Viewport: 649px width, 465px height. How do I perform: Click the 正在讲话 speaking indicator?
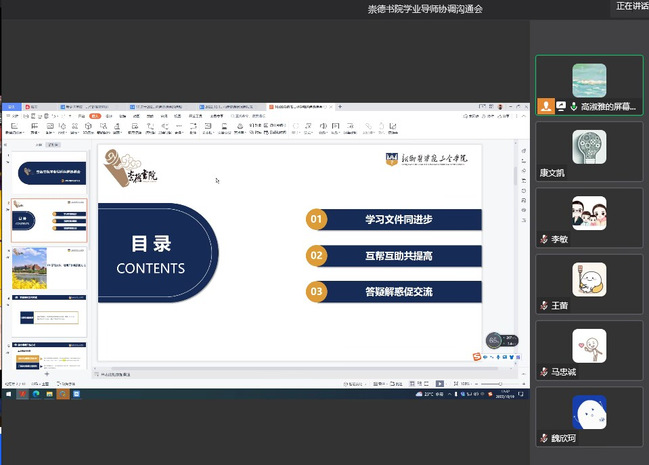tap(630, 6)
